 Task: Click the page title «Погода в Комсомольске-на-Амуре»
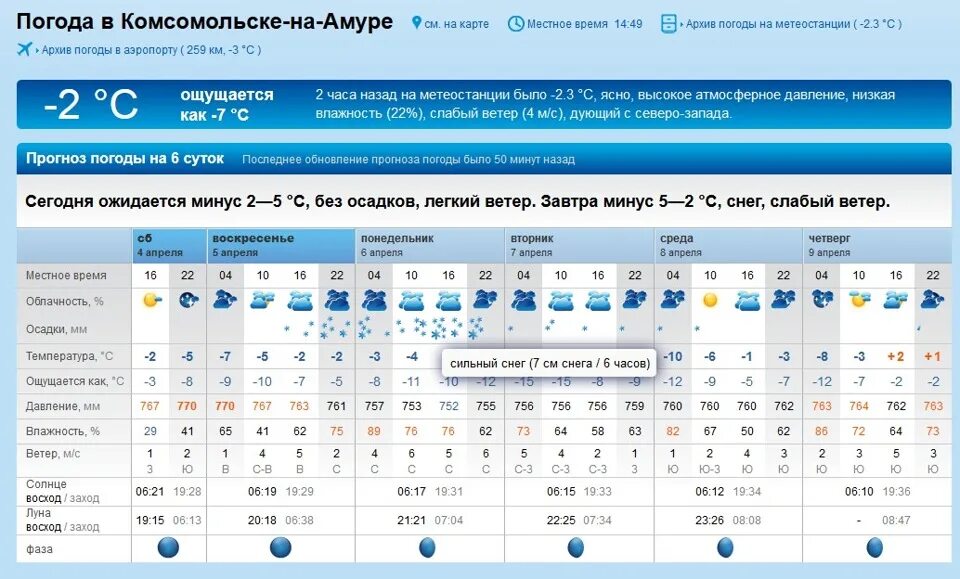tap(204, 21)
